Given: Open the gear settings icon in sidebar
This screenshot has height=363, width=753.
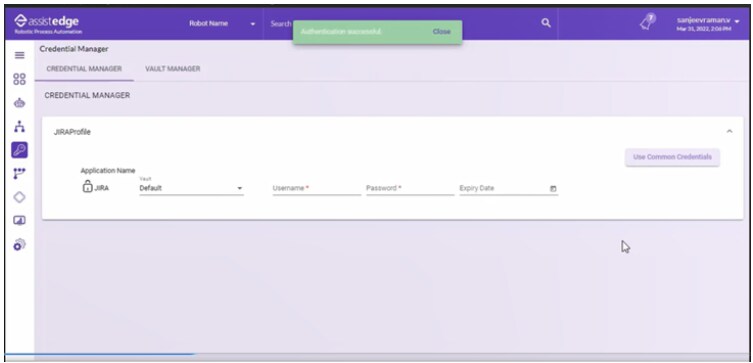Looking at the screenshot, I should 19,244.
